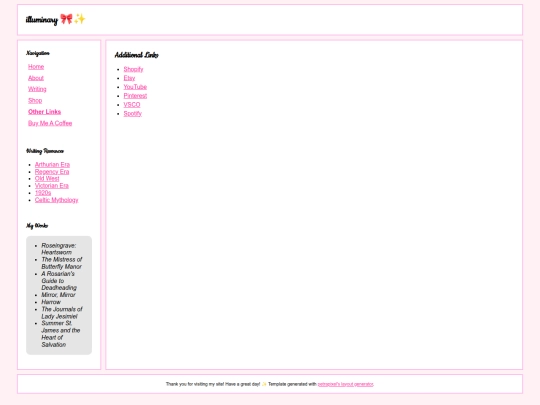Open the Pinterest link
540x405 pixels.
(135, 96)
